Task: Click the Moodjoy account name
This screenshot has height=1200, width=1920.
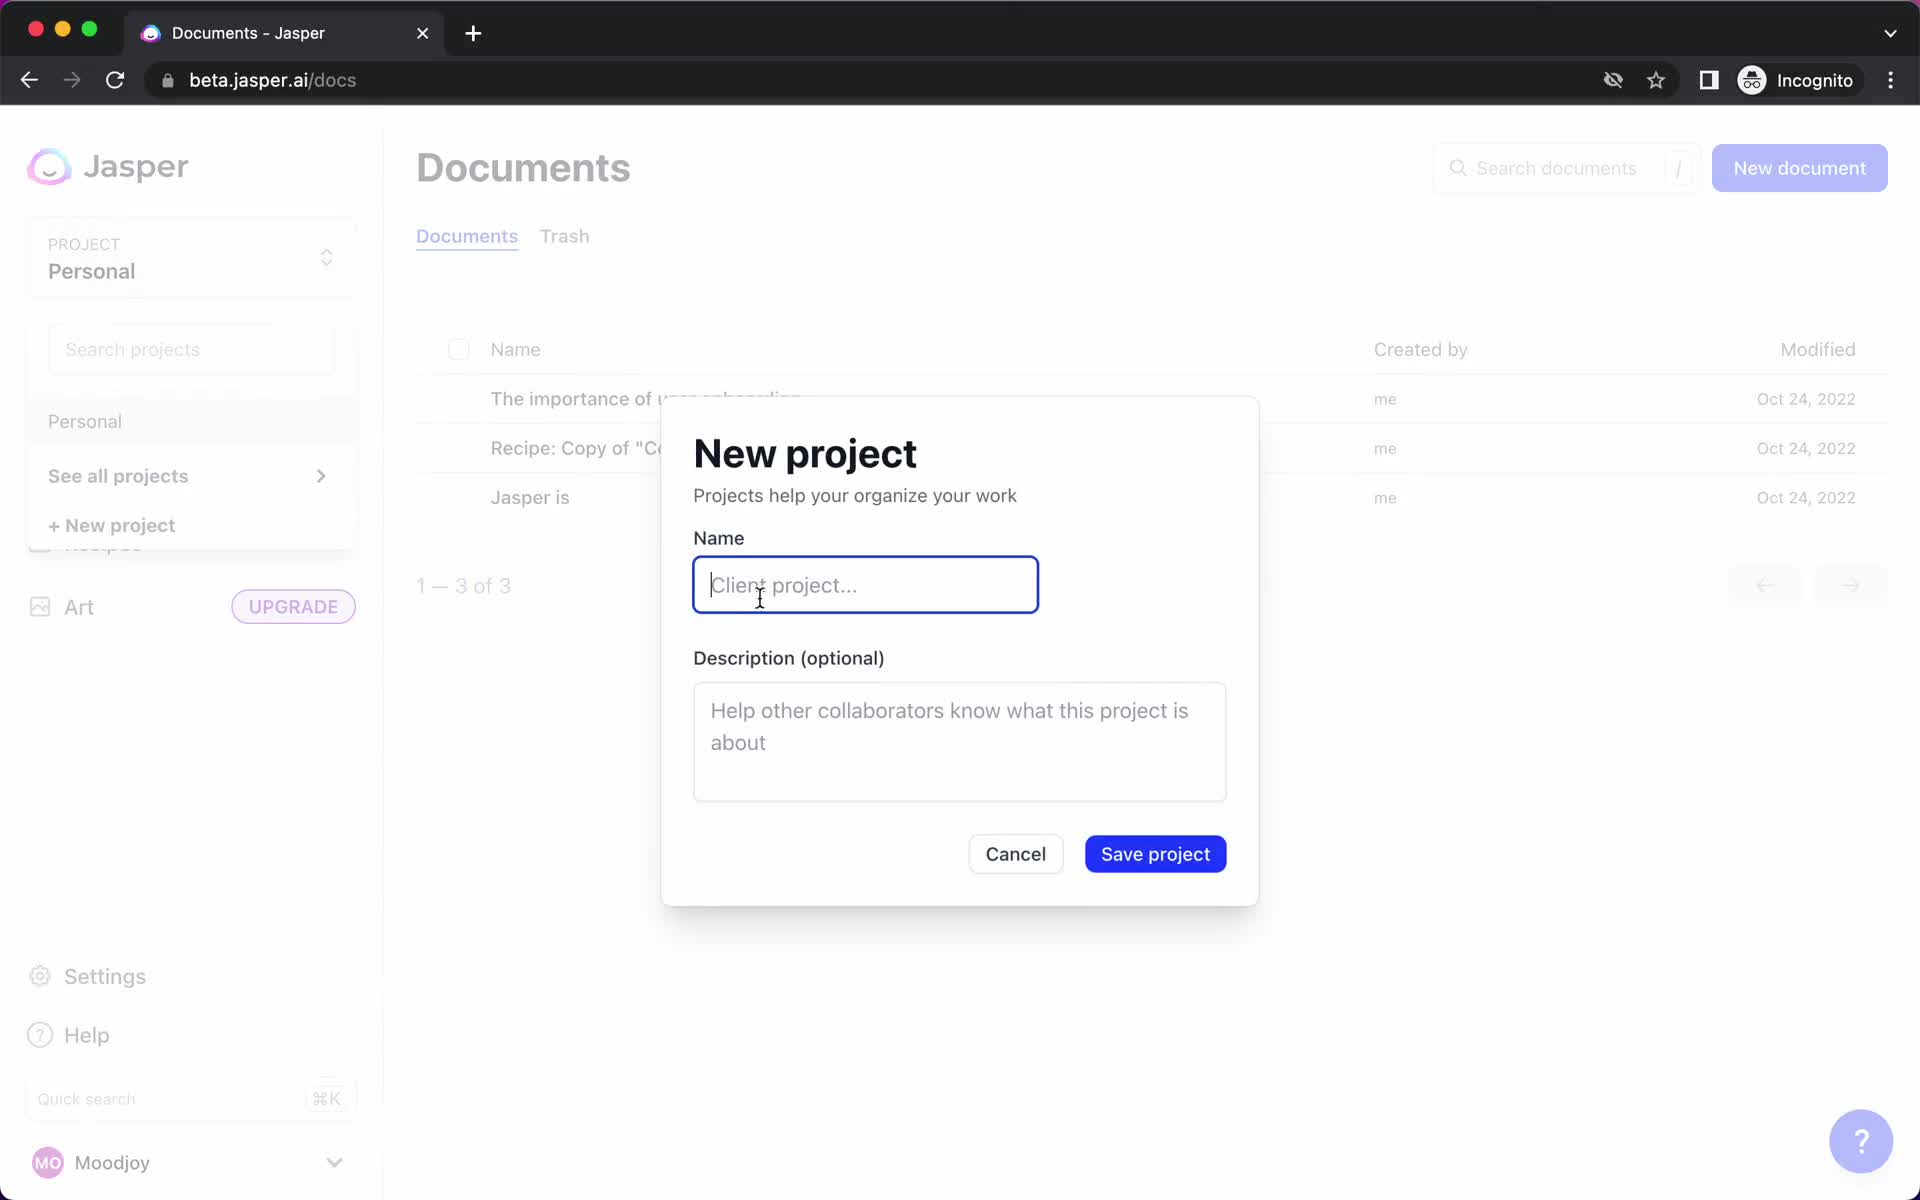Action: tap(112, 1162)
